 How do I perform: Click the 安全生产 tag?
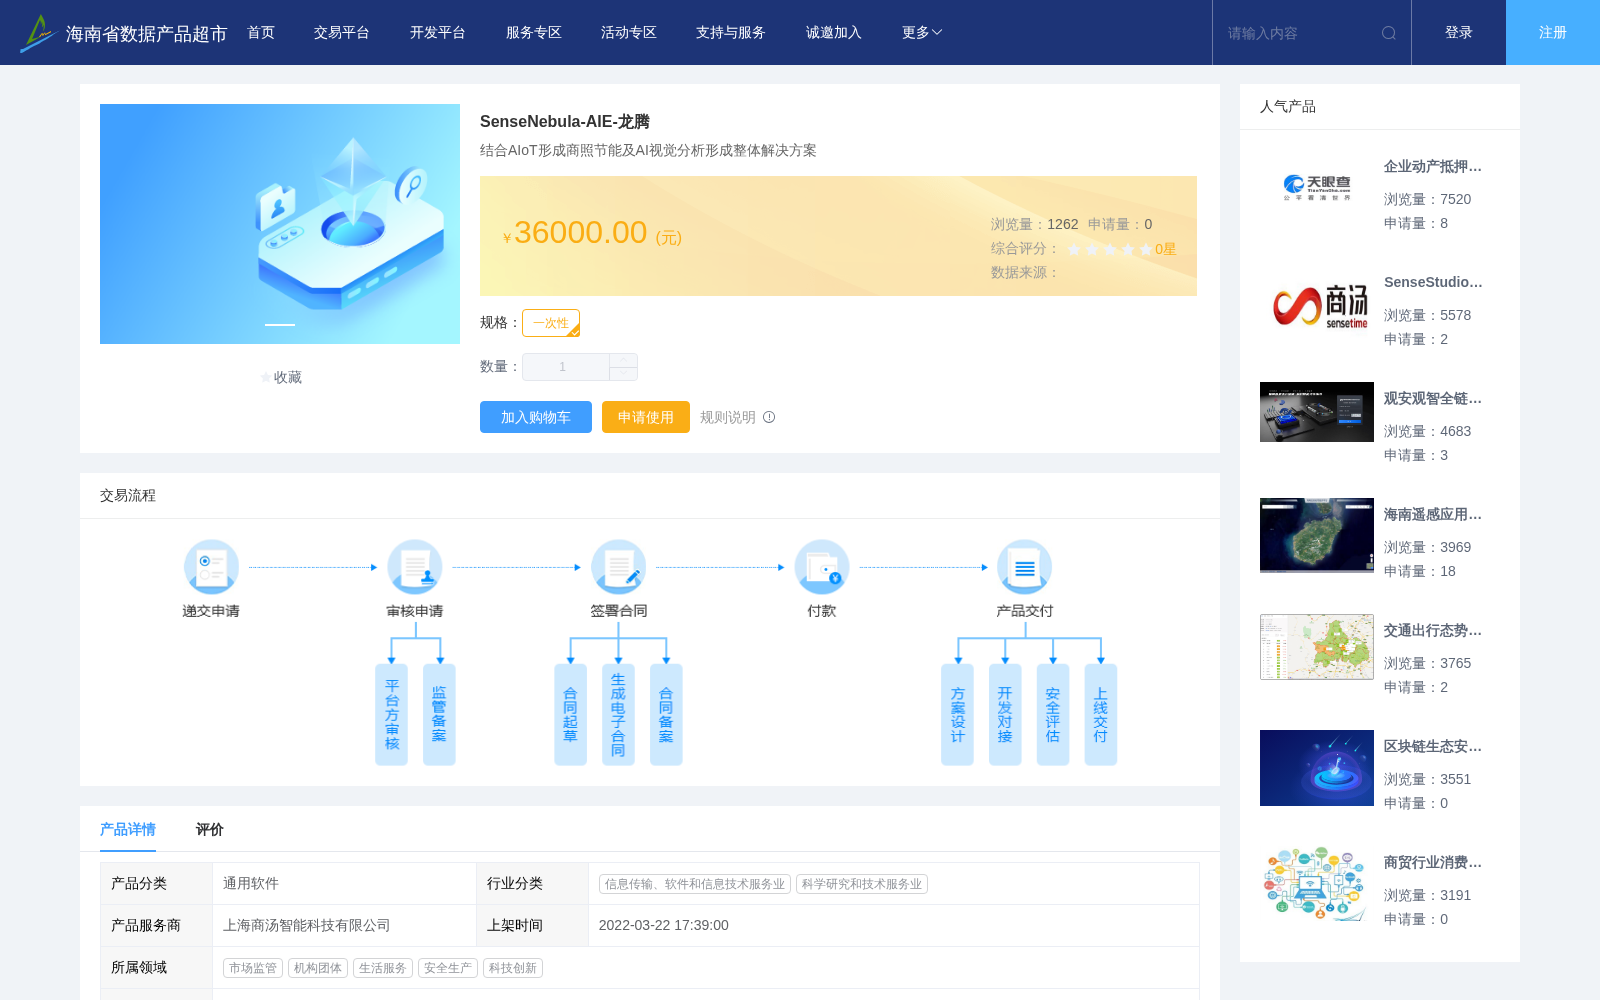tap(448, 968)
